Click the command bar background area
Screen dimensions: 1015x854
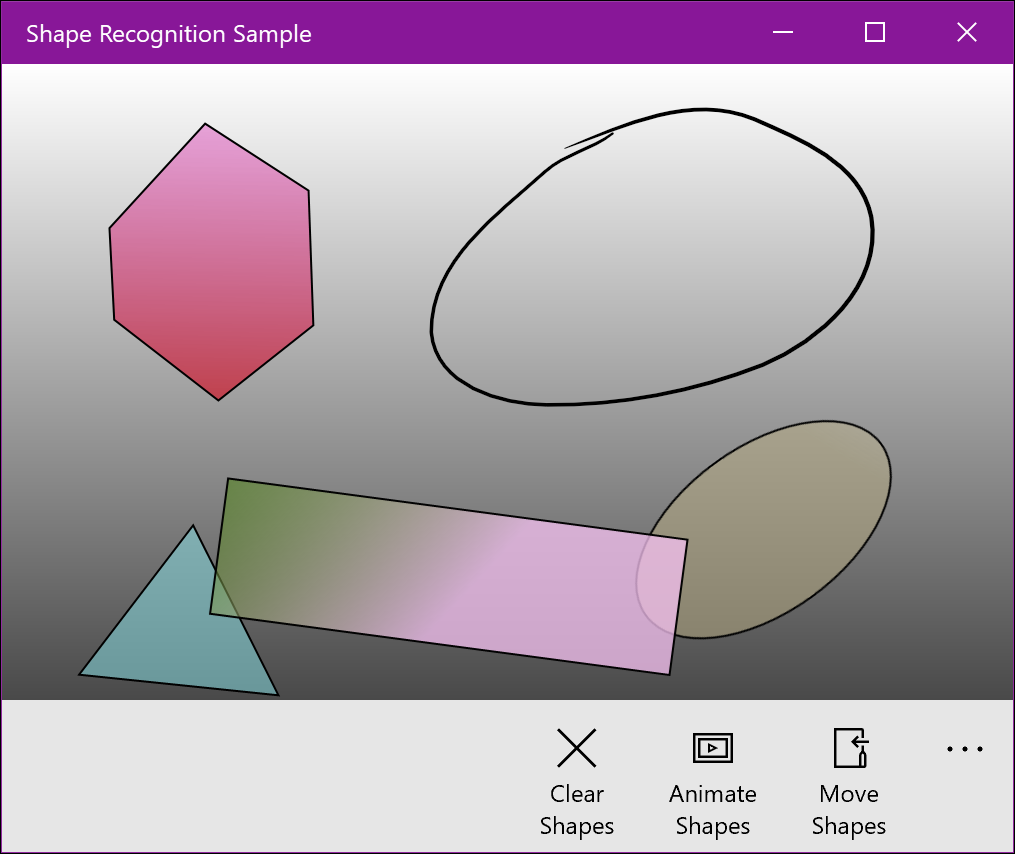250,780
